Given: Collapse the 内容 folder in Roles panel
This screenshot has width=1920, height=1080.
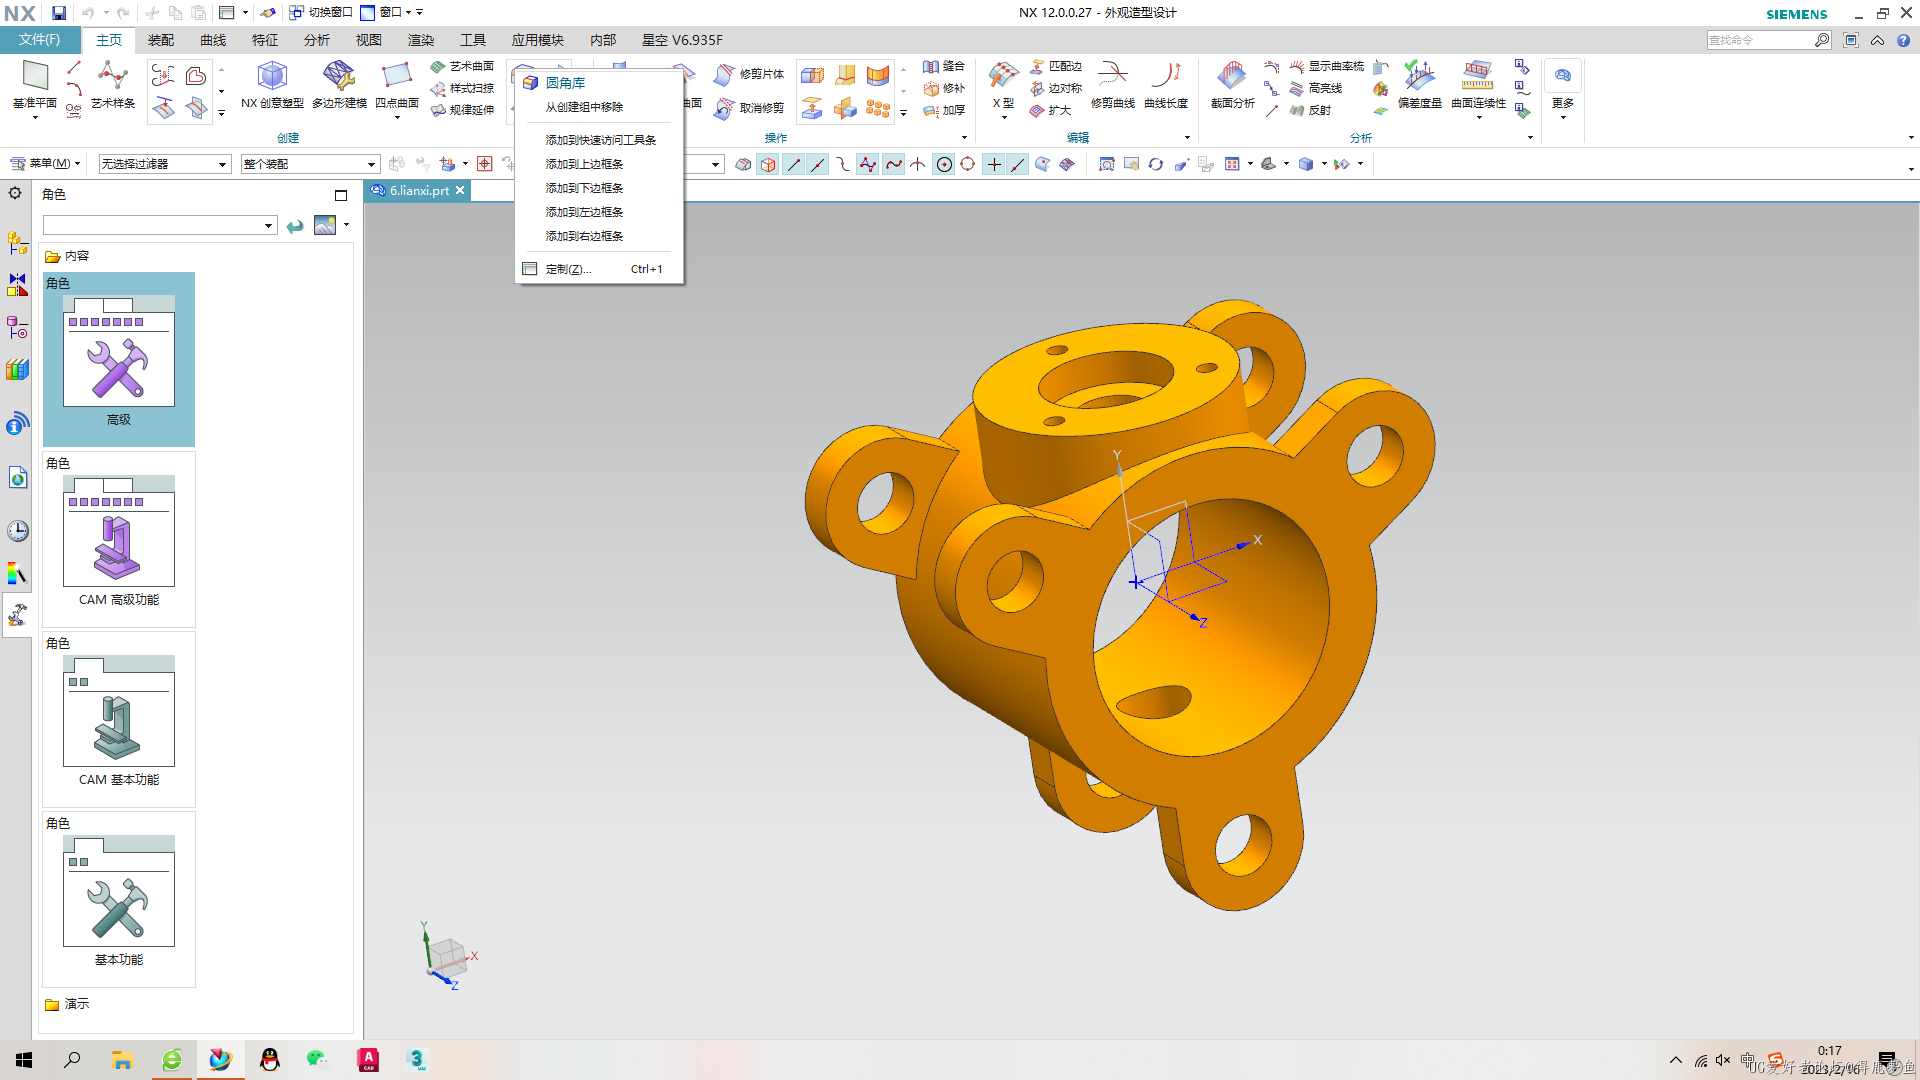Looking at the screenshot, I should (67, 256).
